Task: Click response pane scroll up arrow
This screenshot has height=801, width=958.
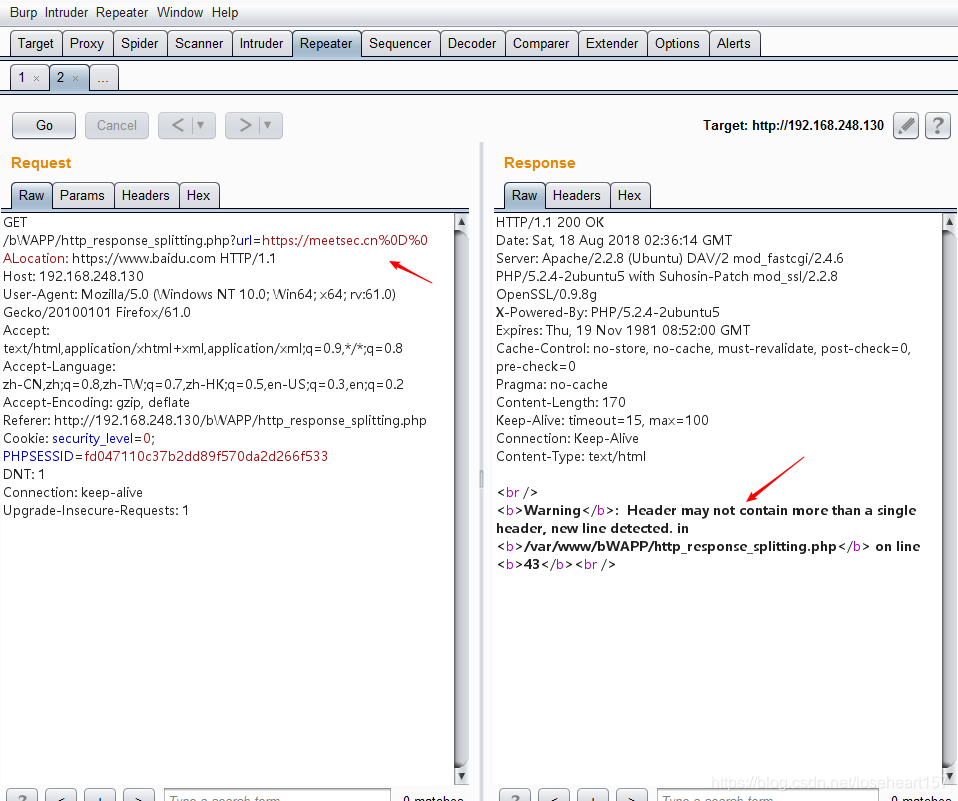Action: pyautogui.click(x=949, y=221)
